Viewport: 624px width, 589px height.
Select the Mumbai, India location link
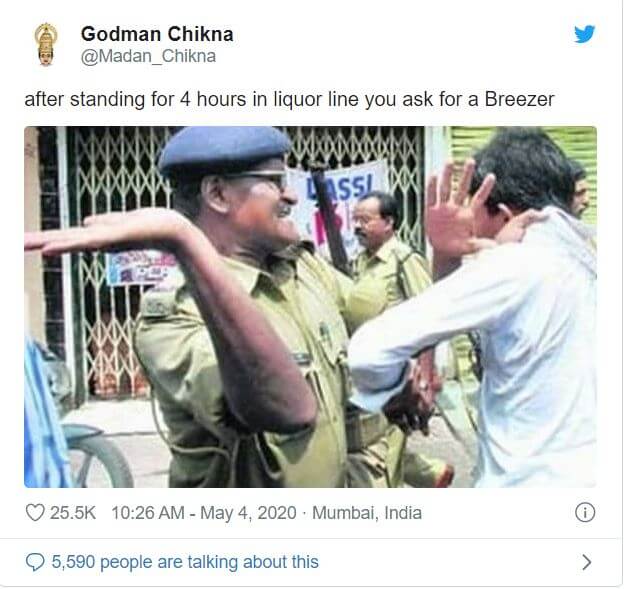367,513
